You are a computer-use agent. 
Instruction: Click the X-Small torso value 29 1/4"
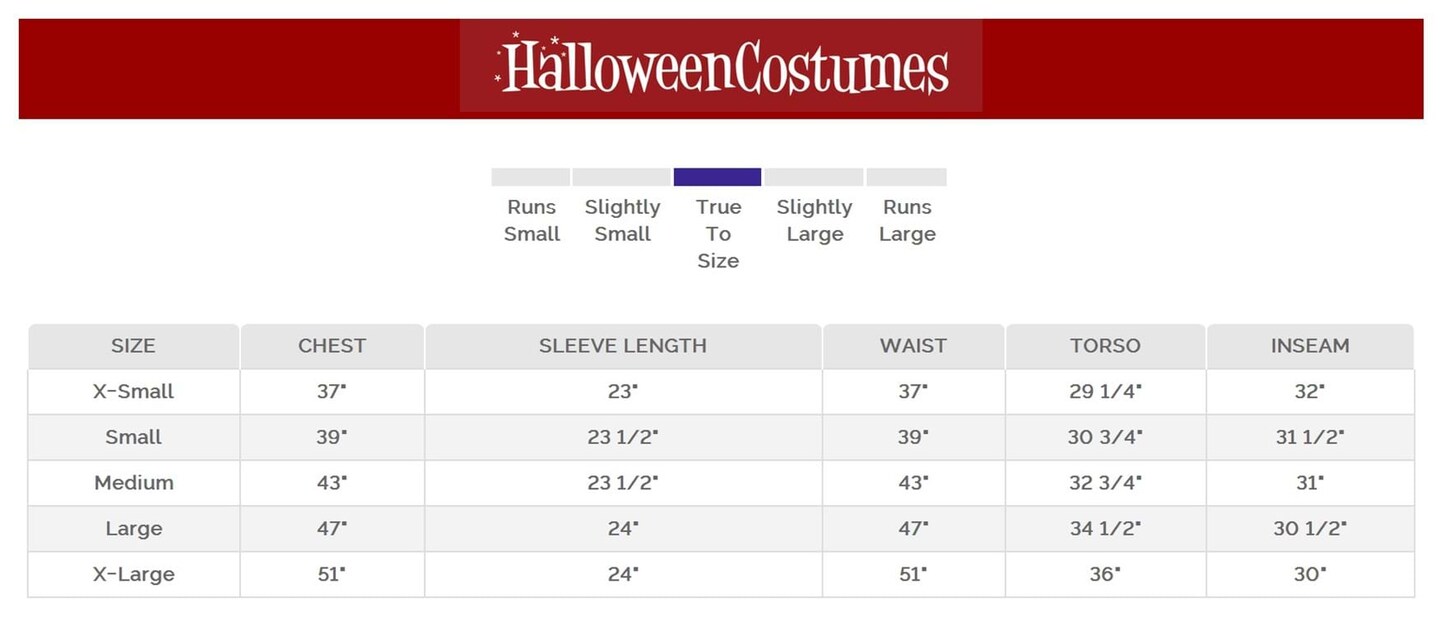(x=1105, y=392)
